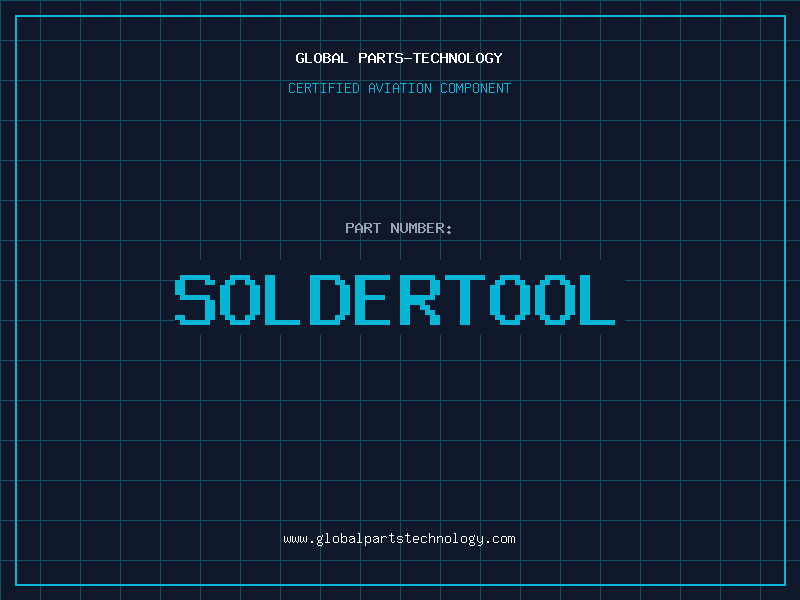Screen dimensions: 800x600
Task: Select the GLOBAL PARTS-TECHNOLOGY heading
Action: pyautogui.click(x=399, y=58)
